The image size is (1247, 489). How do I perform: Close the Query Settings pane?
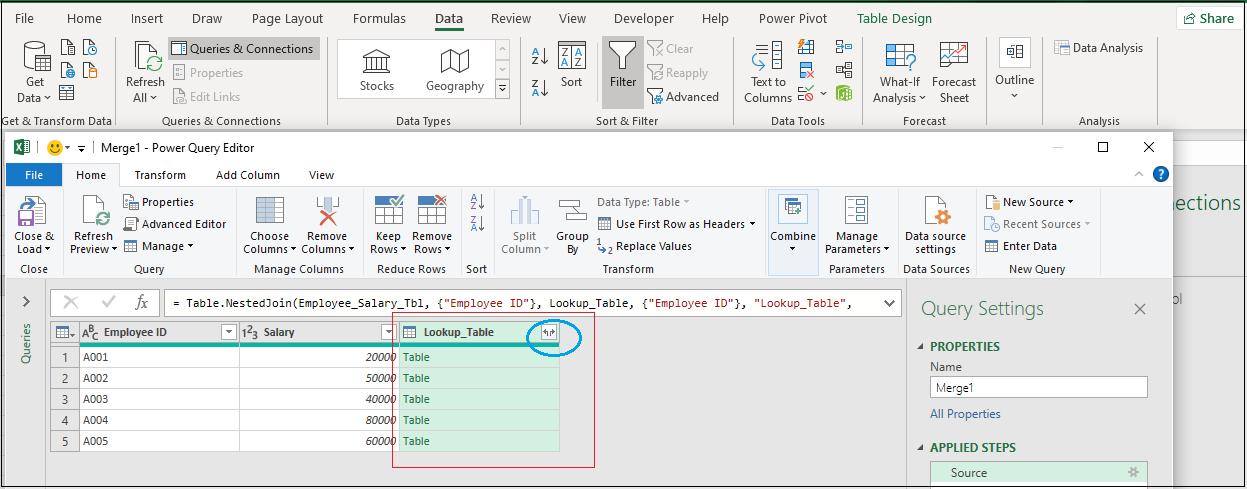click(1139, 310)
